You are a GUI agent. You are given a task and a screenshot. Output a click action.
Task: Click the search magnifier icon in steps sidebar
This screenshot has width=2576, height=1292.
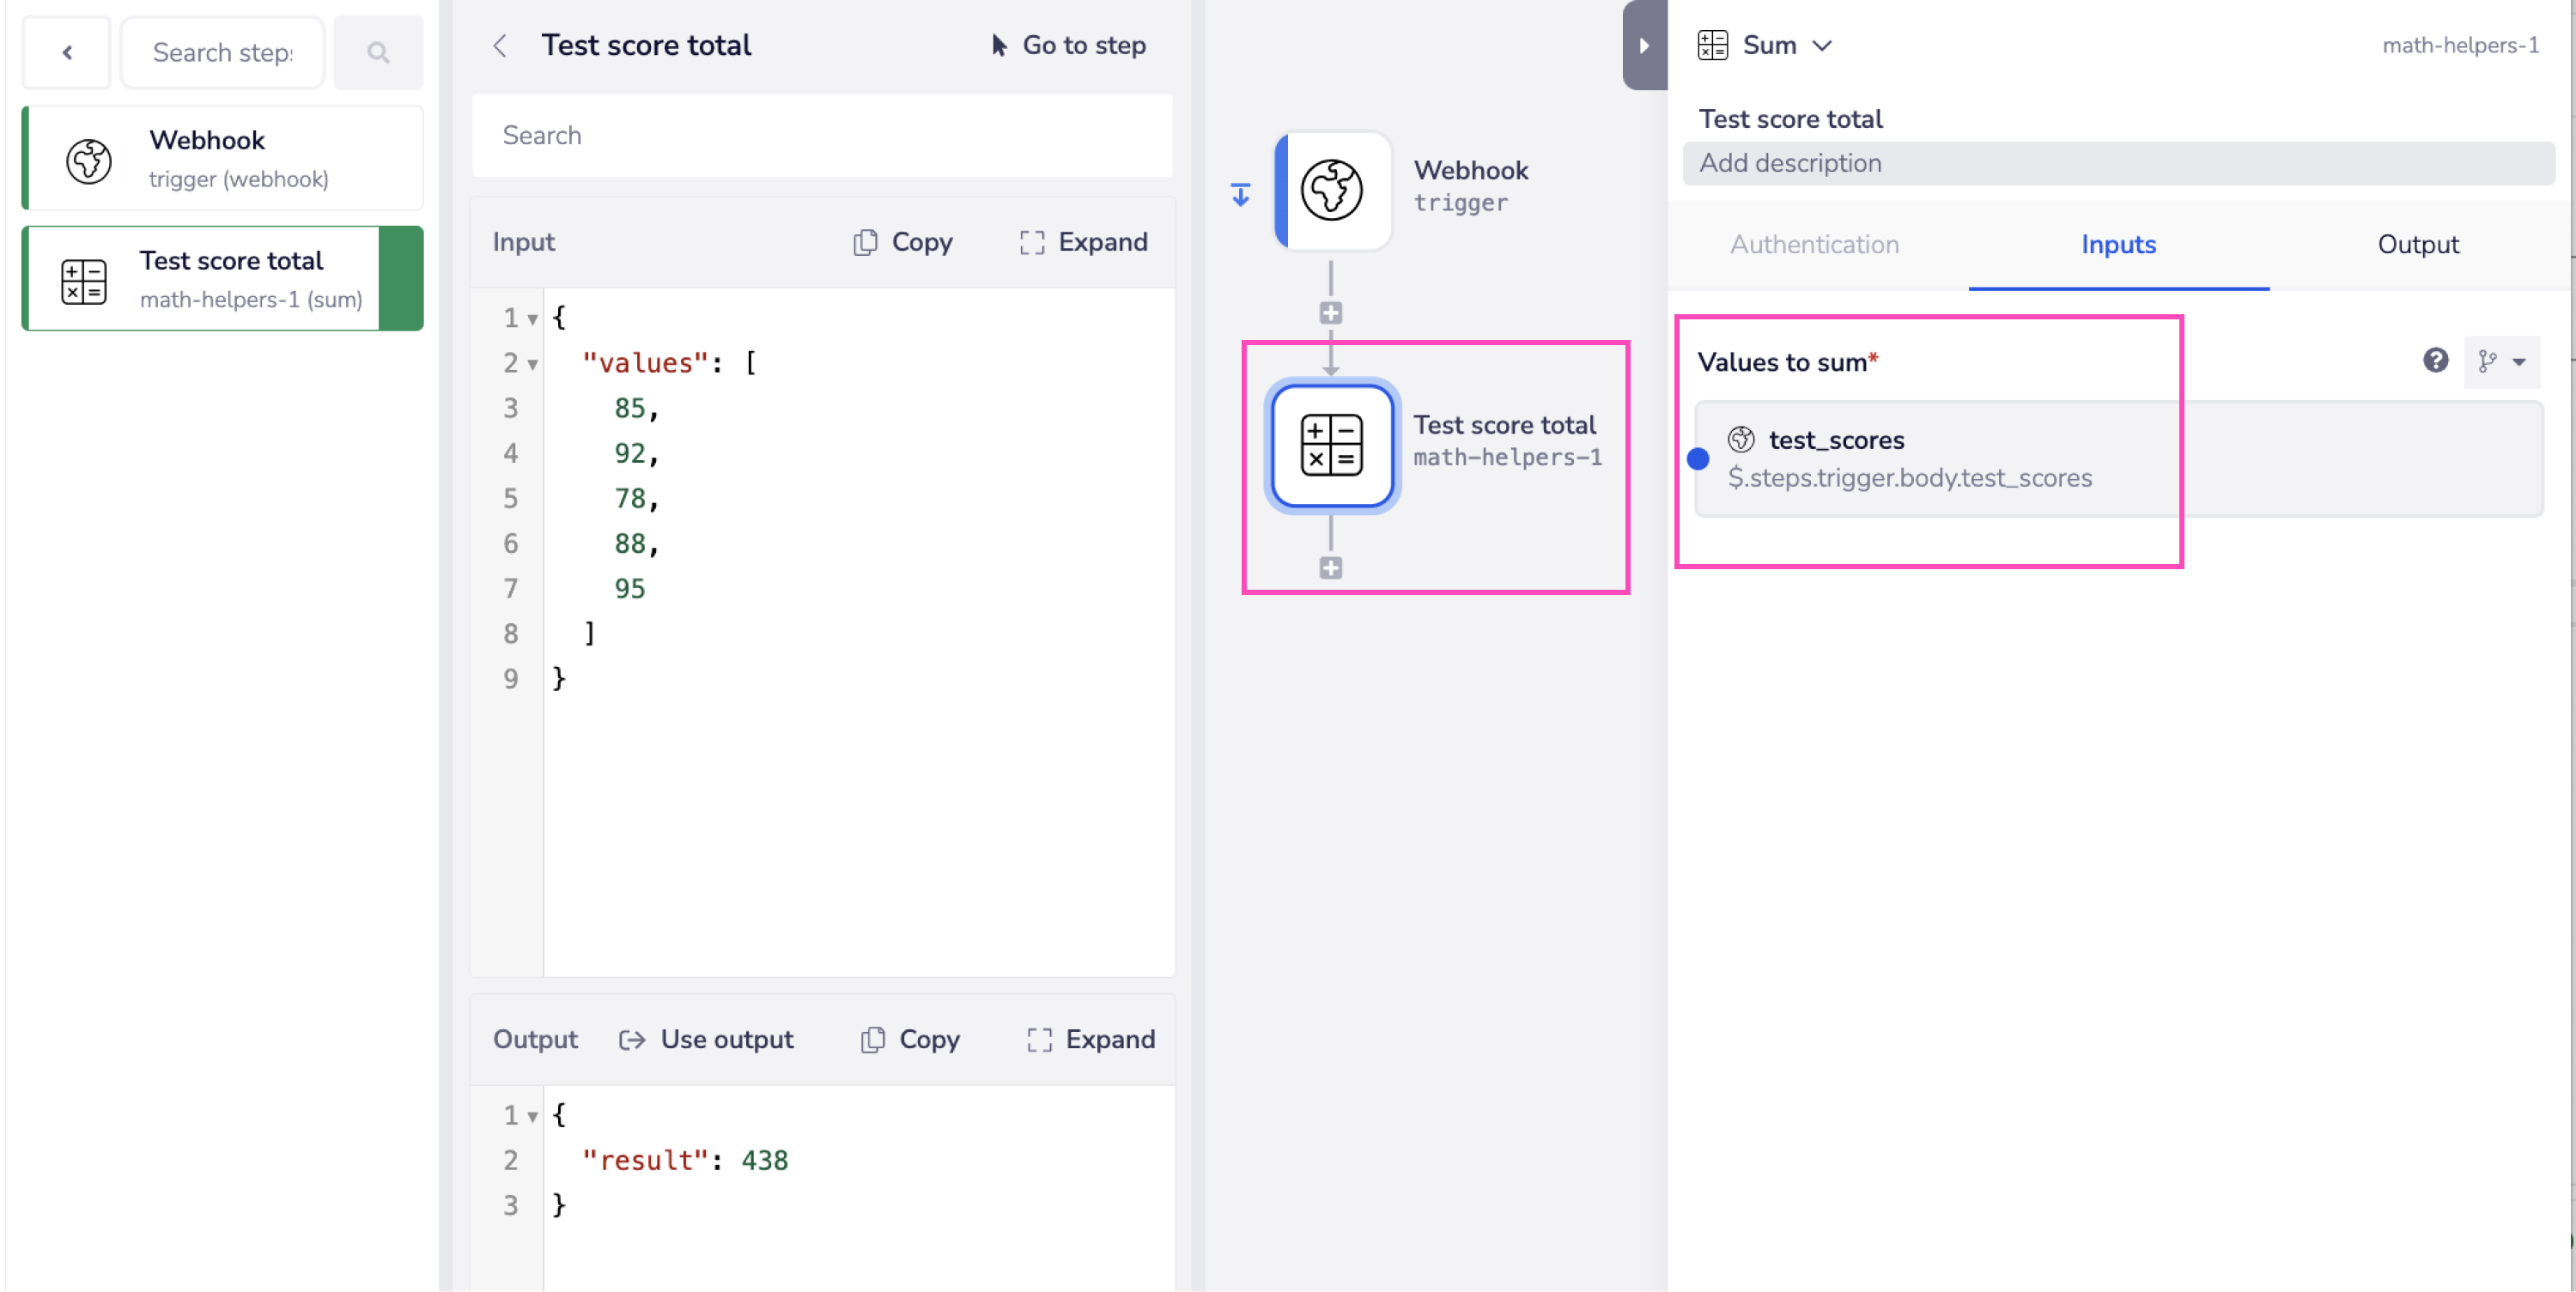click(377, 52)
